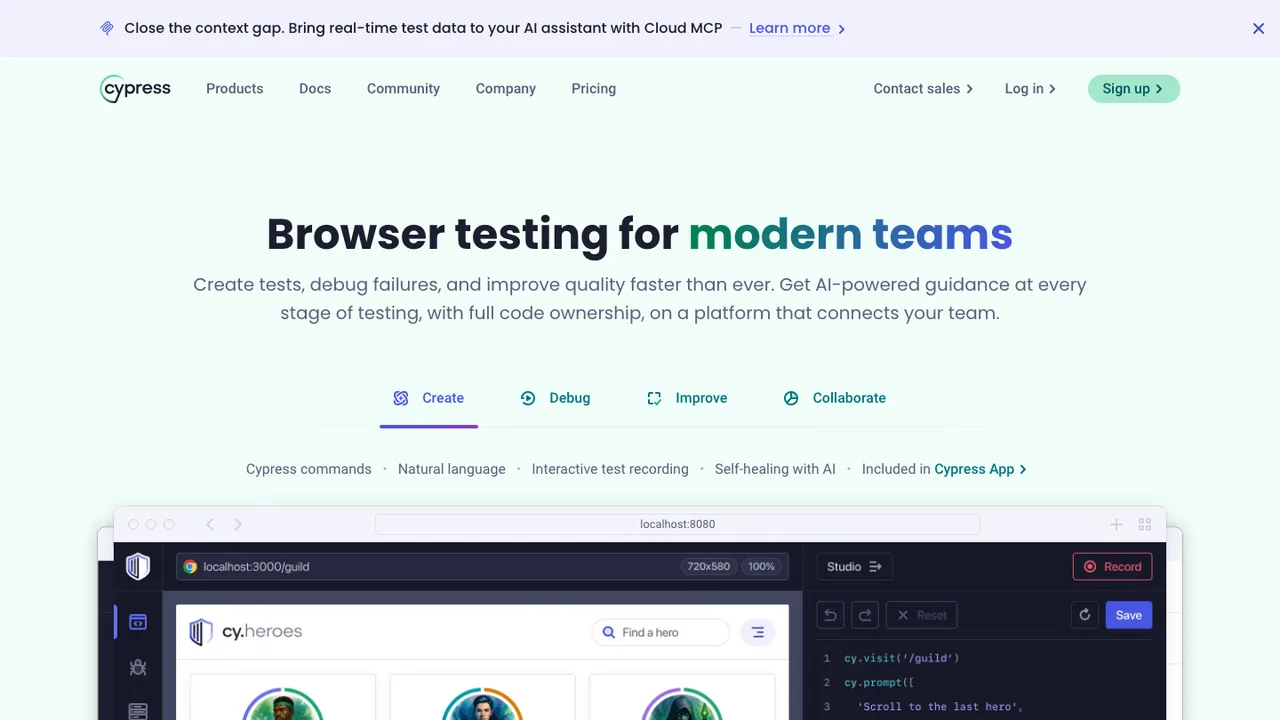Click the Studio refresh icon

point(1084,615)
